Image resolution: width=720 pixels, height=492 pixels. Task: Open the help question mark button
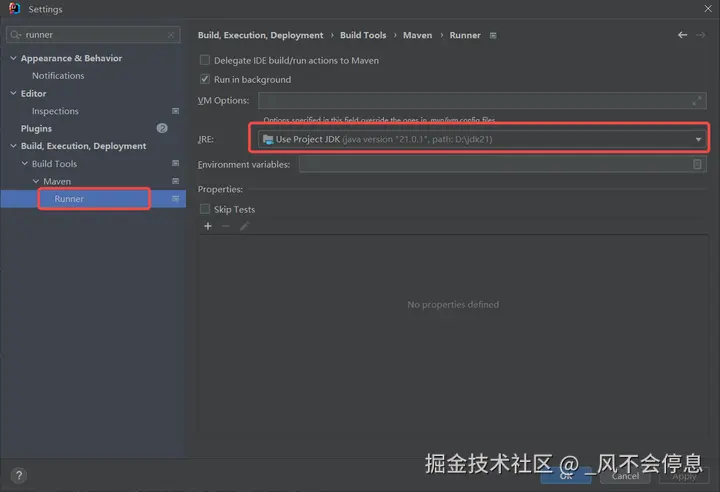point(19,475)
